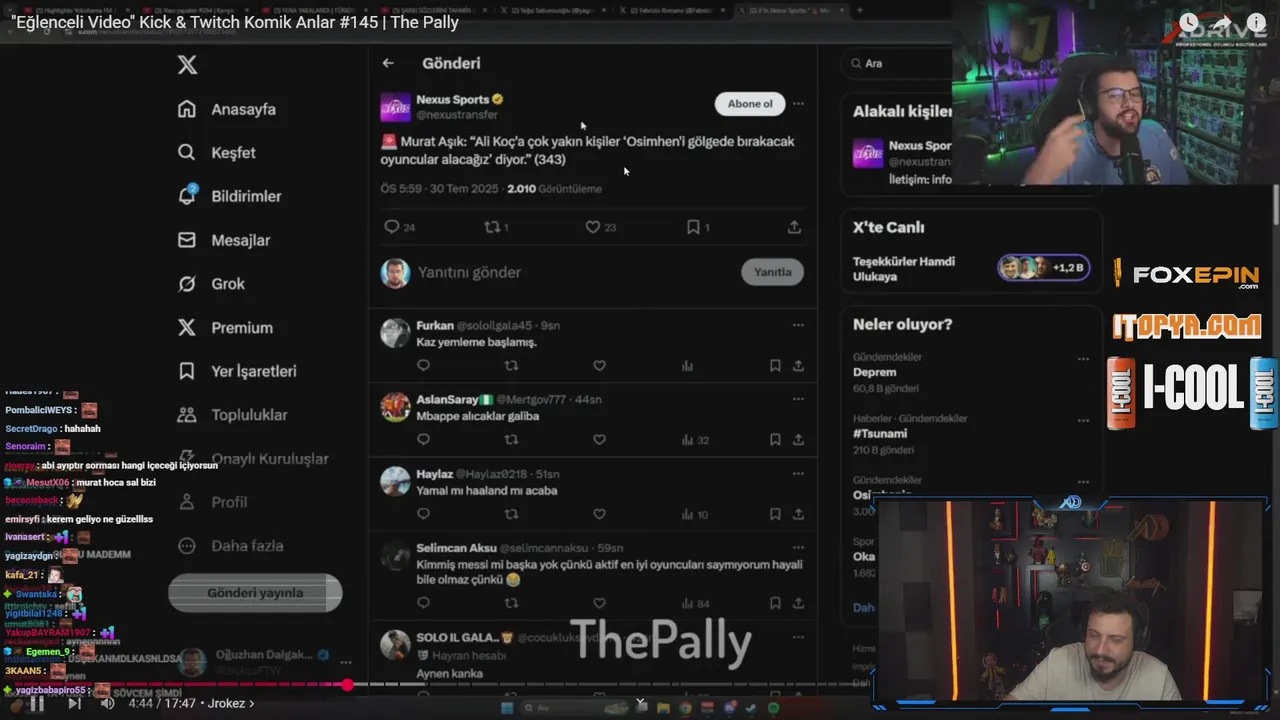This screenshot has width=1280, height=720.
Task: Bookmark the Nexus Sports post
Action: [693, 227]
